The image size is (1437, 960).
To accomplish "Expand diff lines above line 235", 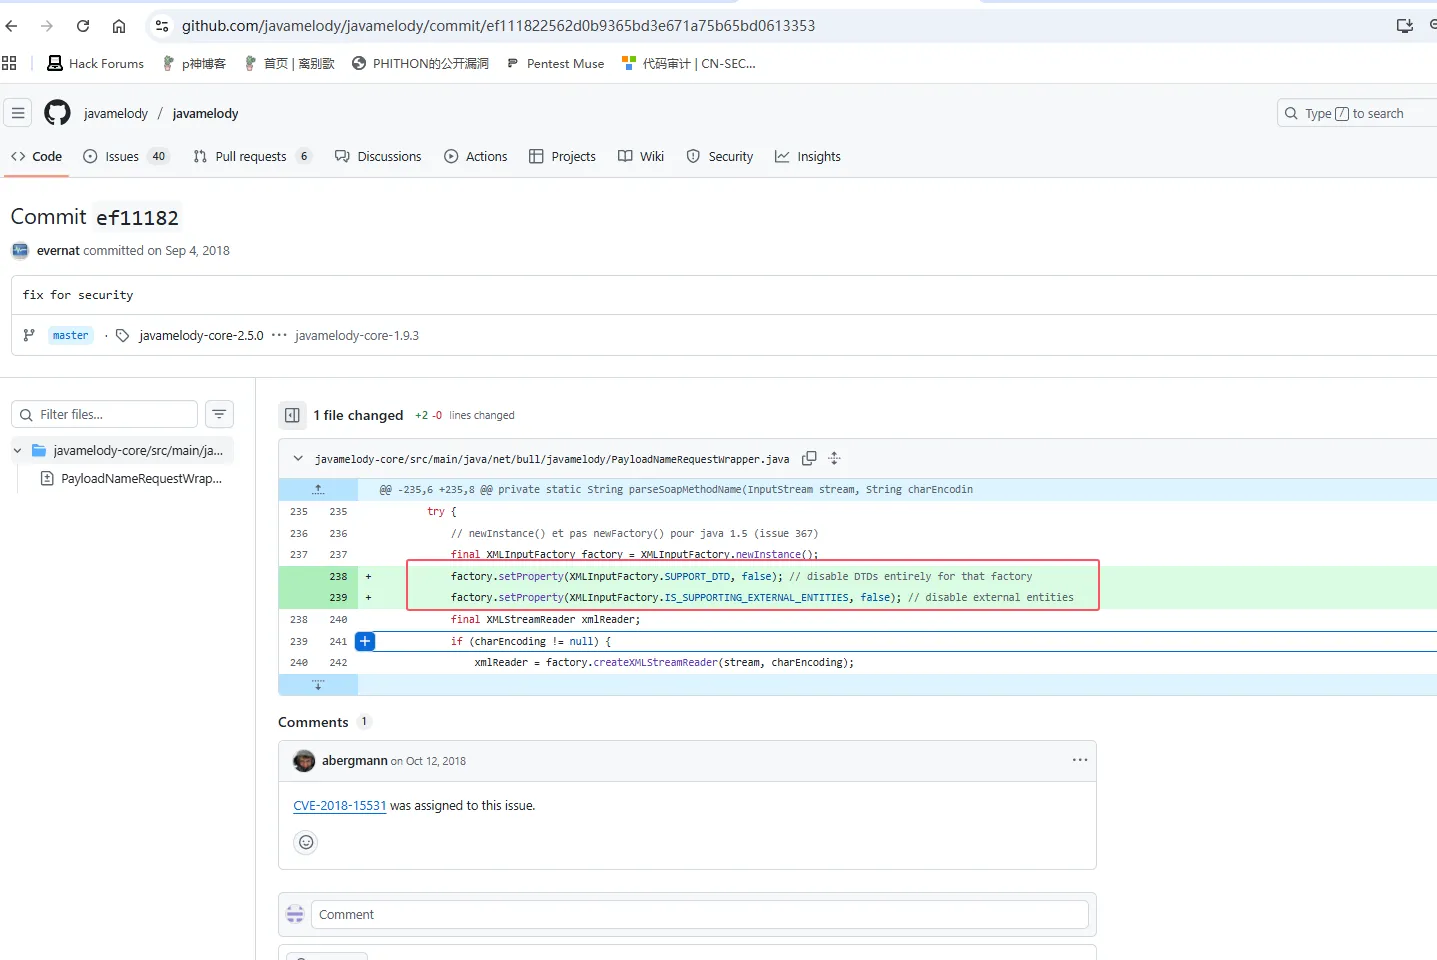I will click(318, 489).
